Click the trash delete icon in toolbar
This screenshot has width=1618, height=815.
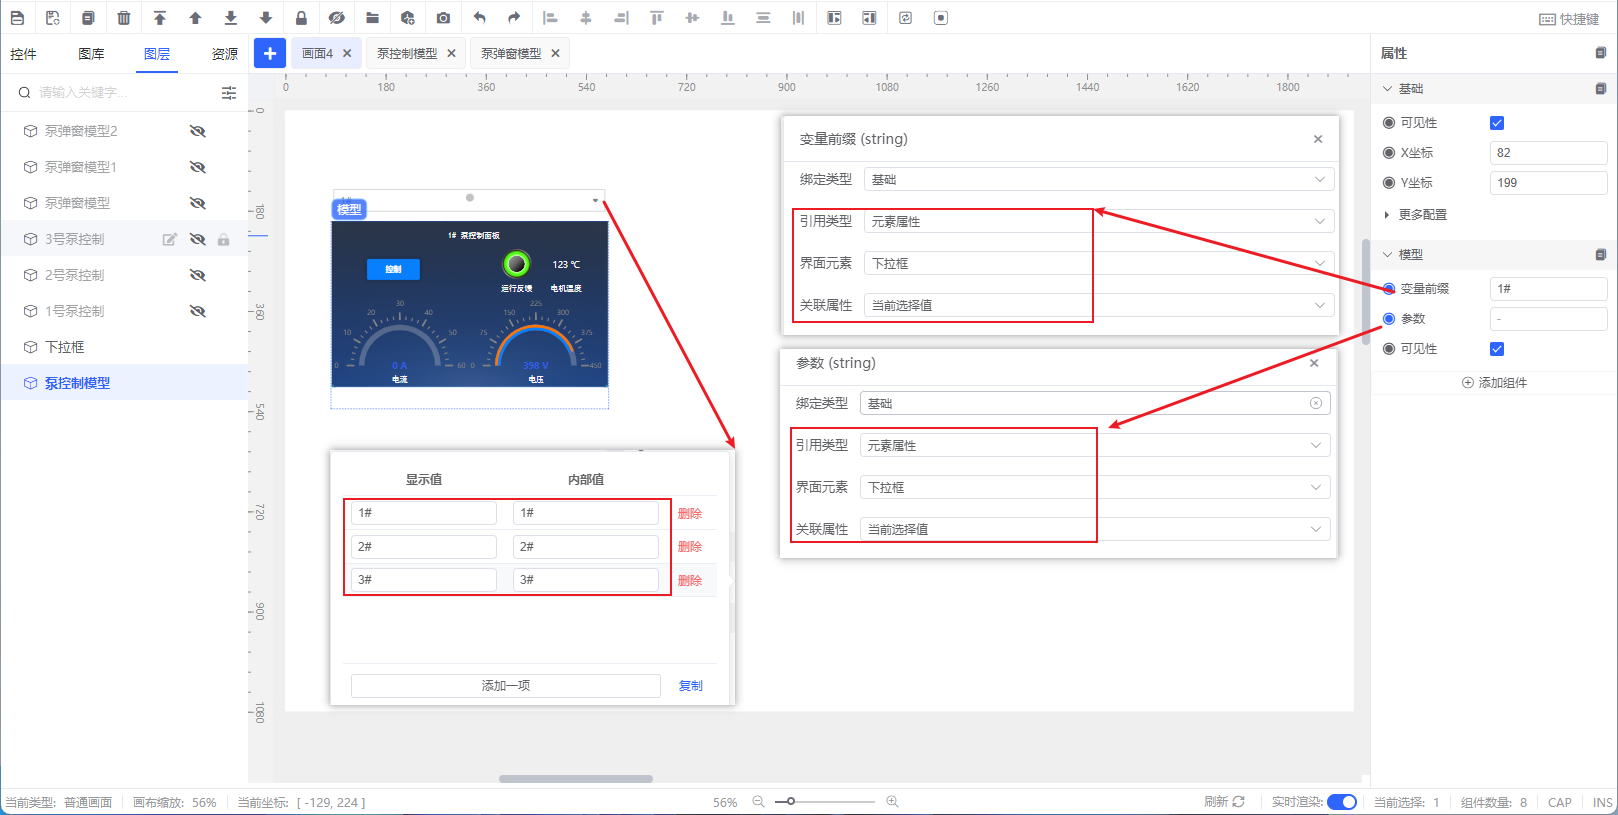click(124, 18)
